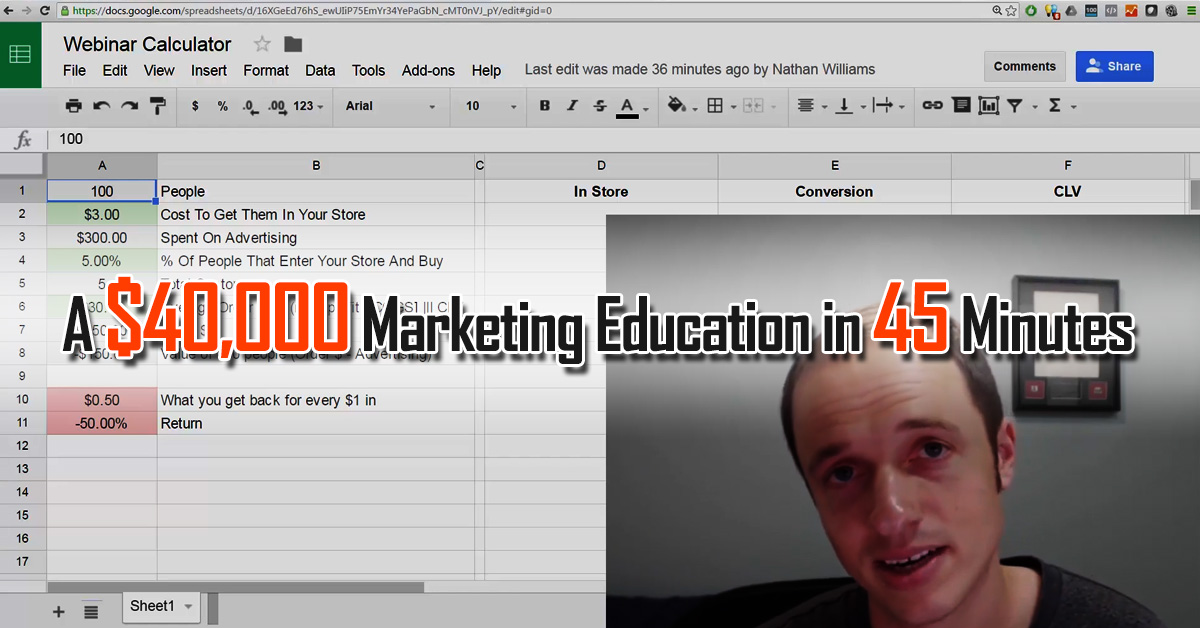Viewport: 1200px width, 628px height.
Task: Open the 123 more formats dropdown
Action: pos(308,106)
